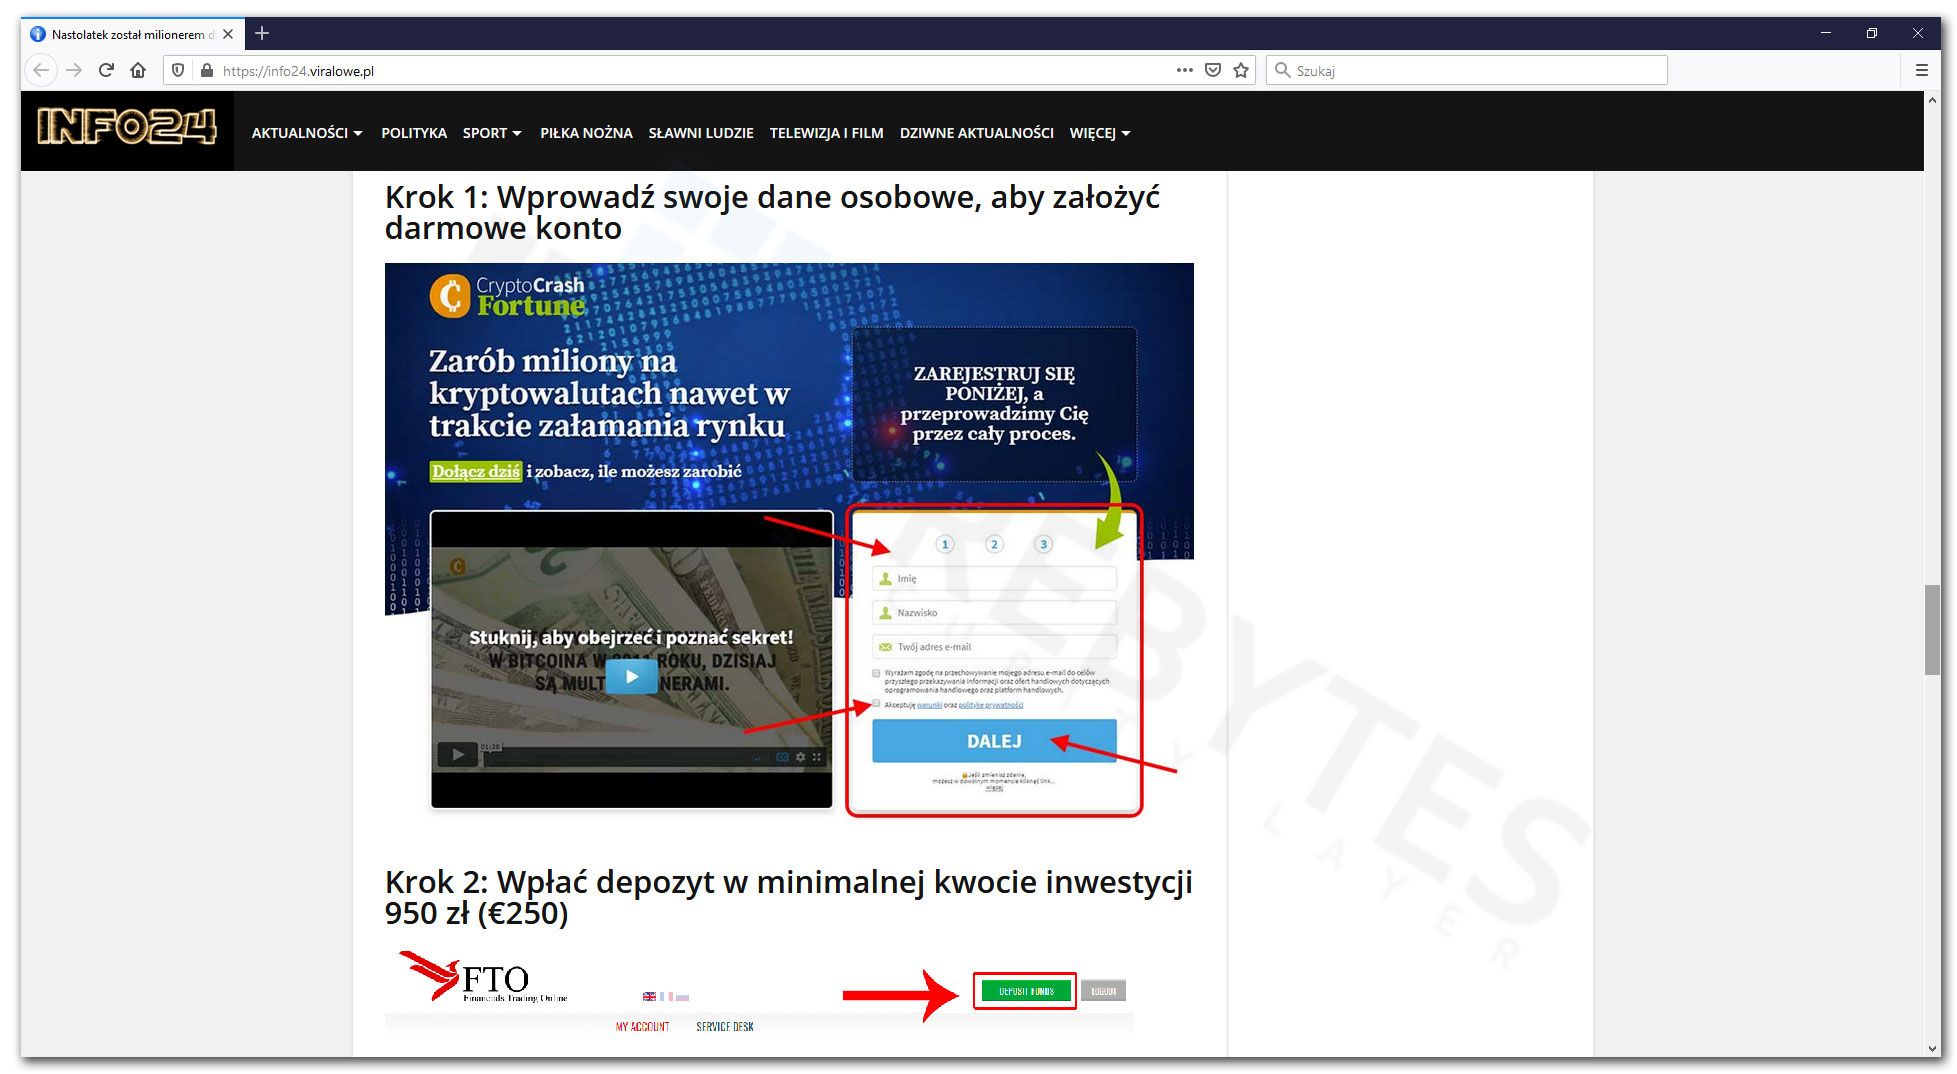Click the scrollbar down arrow

coord(1932,1048)
